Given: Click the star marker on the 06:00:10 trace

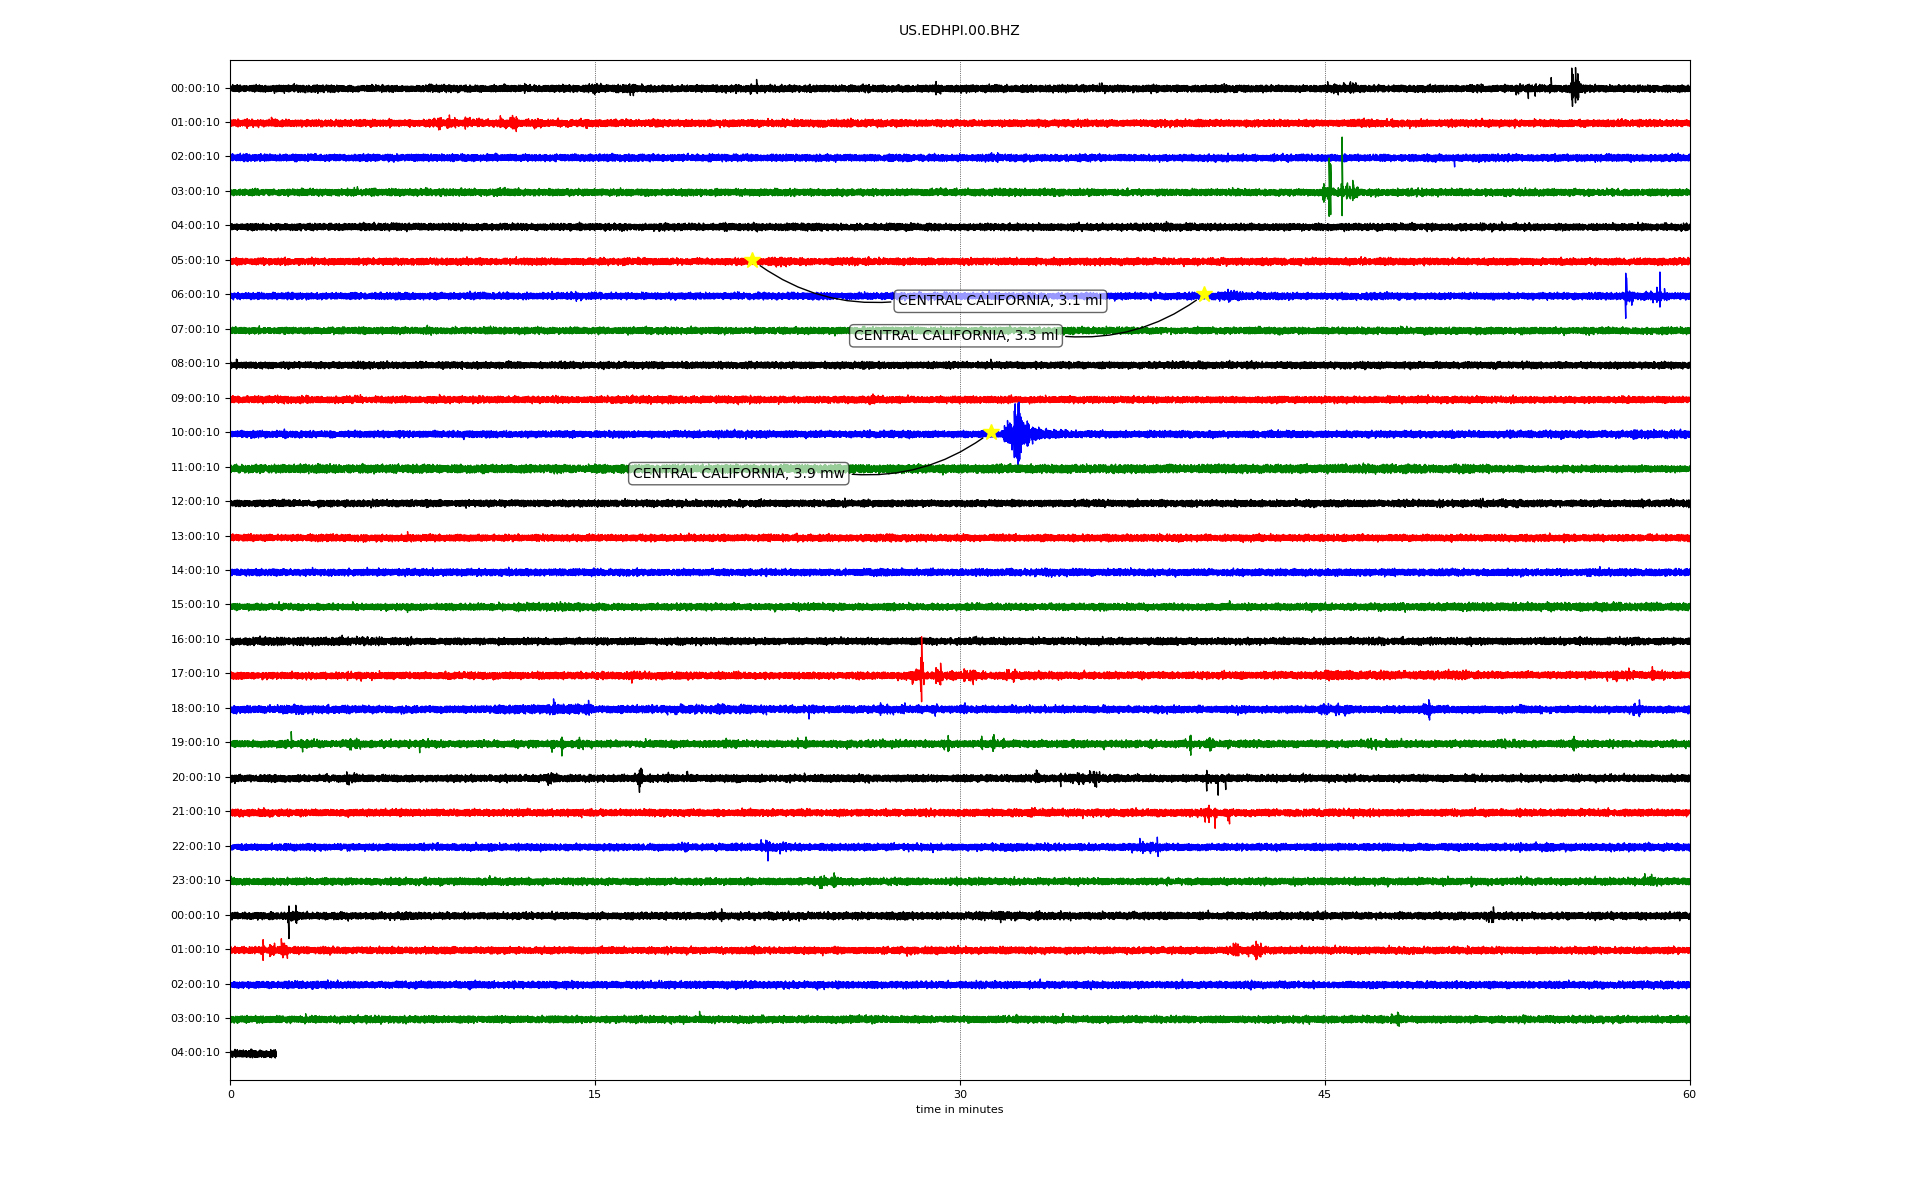Looking at the screenshot, I should click(1204, 294).
